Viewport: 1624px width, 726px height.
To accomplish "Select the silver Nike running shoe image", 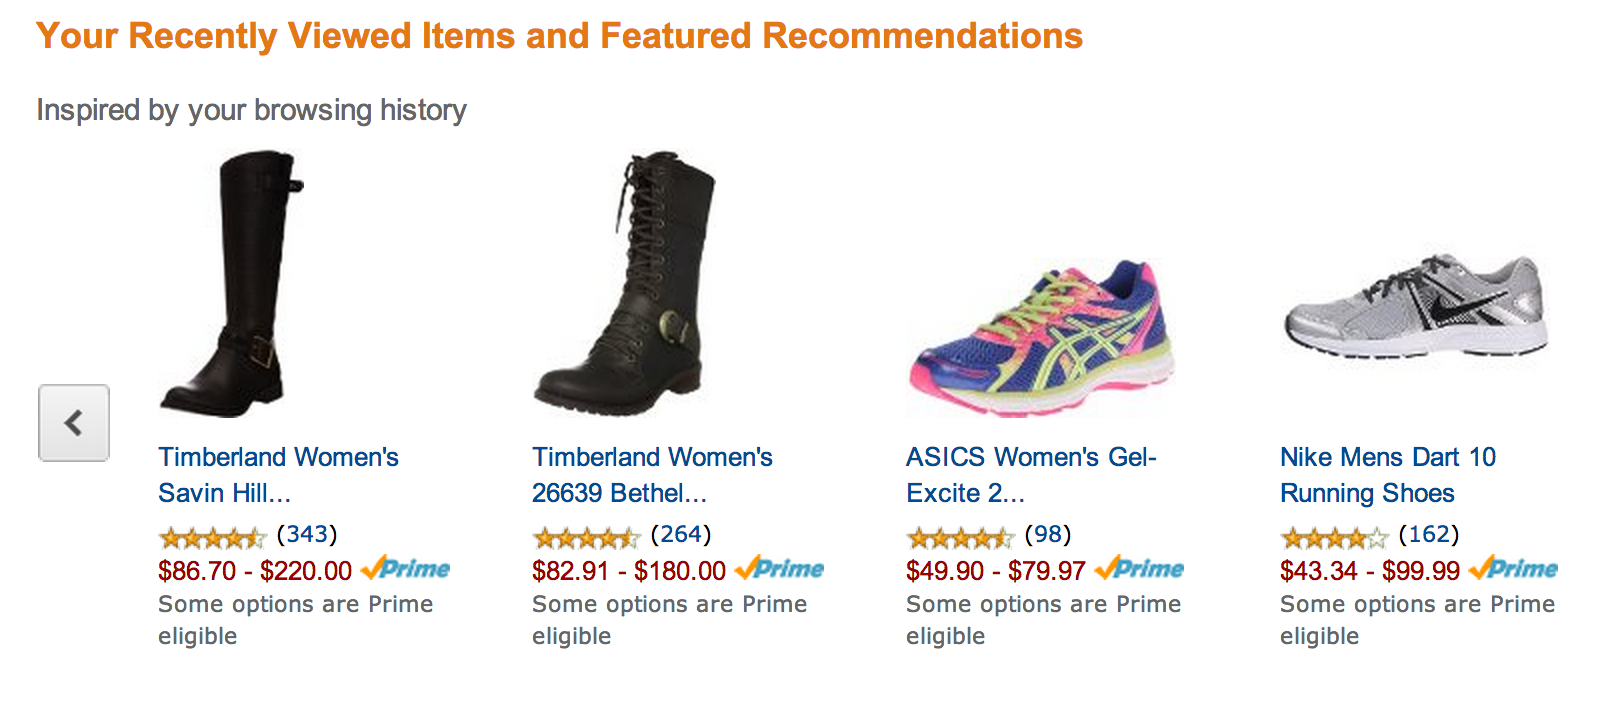I will [1416, 306].
